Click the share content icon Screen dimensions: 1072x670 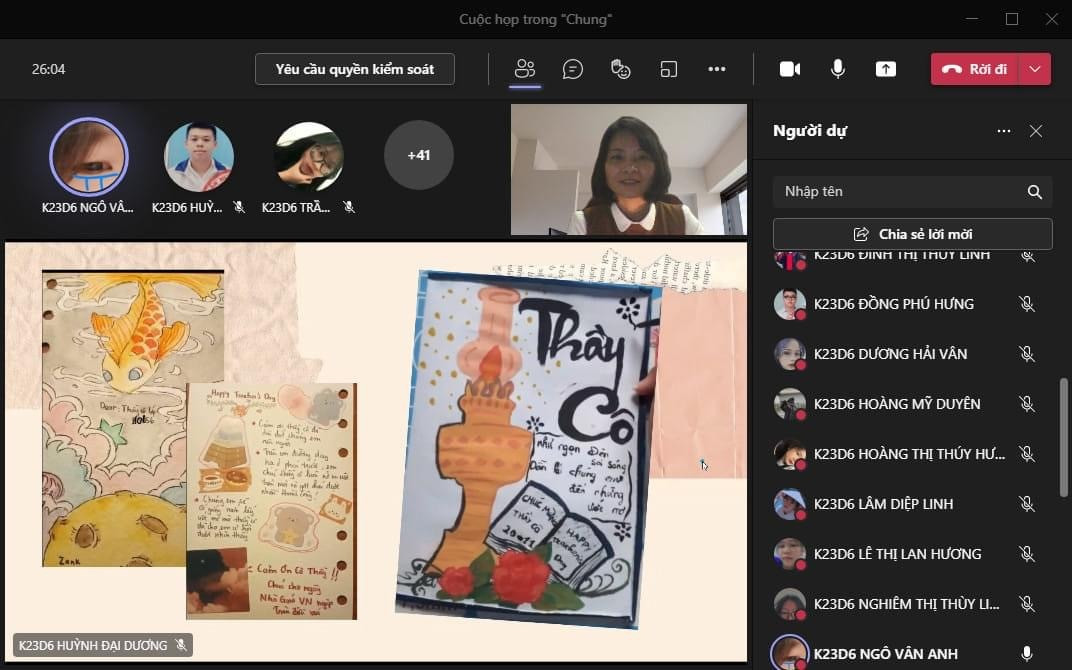(886, 69)
